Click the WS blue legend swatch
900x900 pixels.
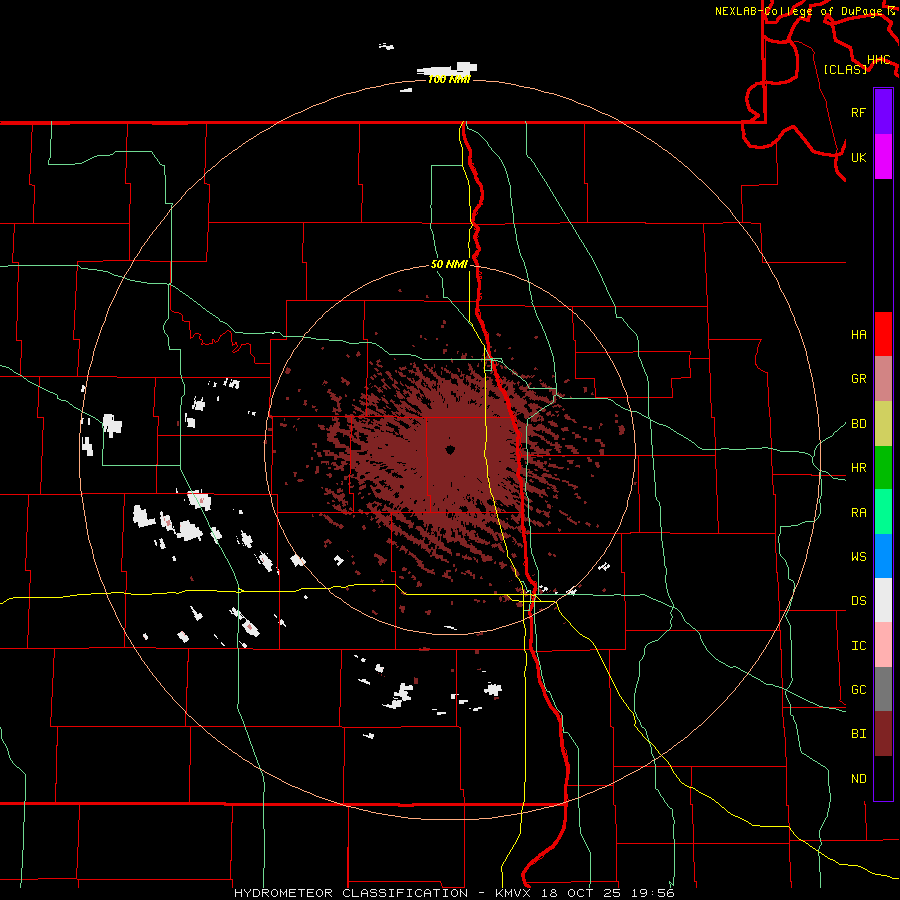(x=883, y=556)
